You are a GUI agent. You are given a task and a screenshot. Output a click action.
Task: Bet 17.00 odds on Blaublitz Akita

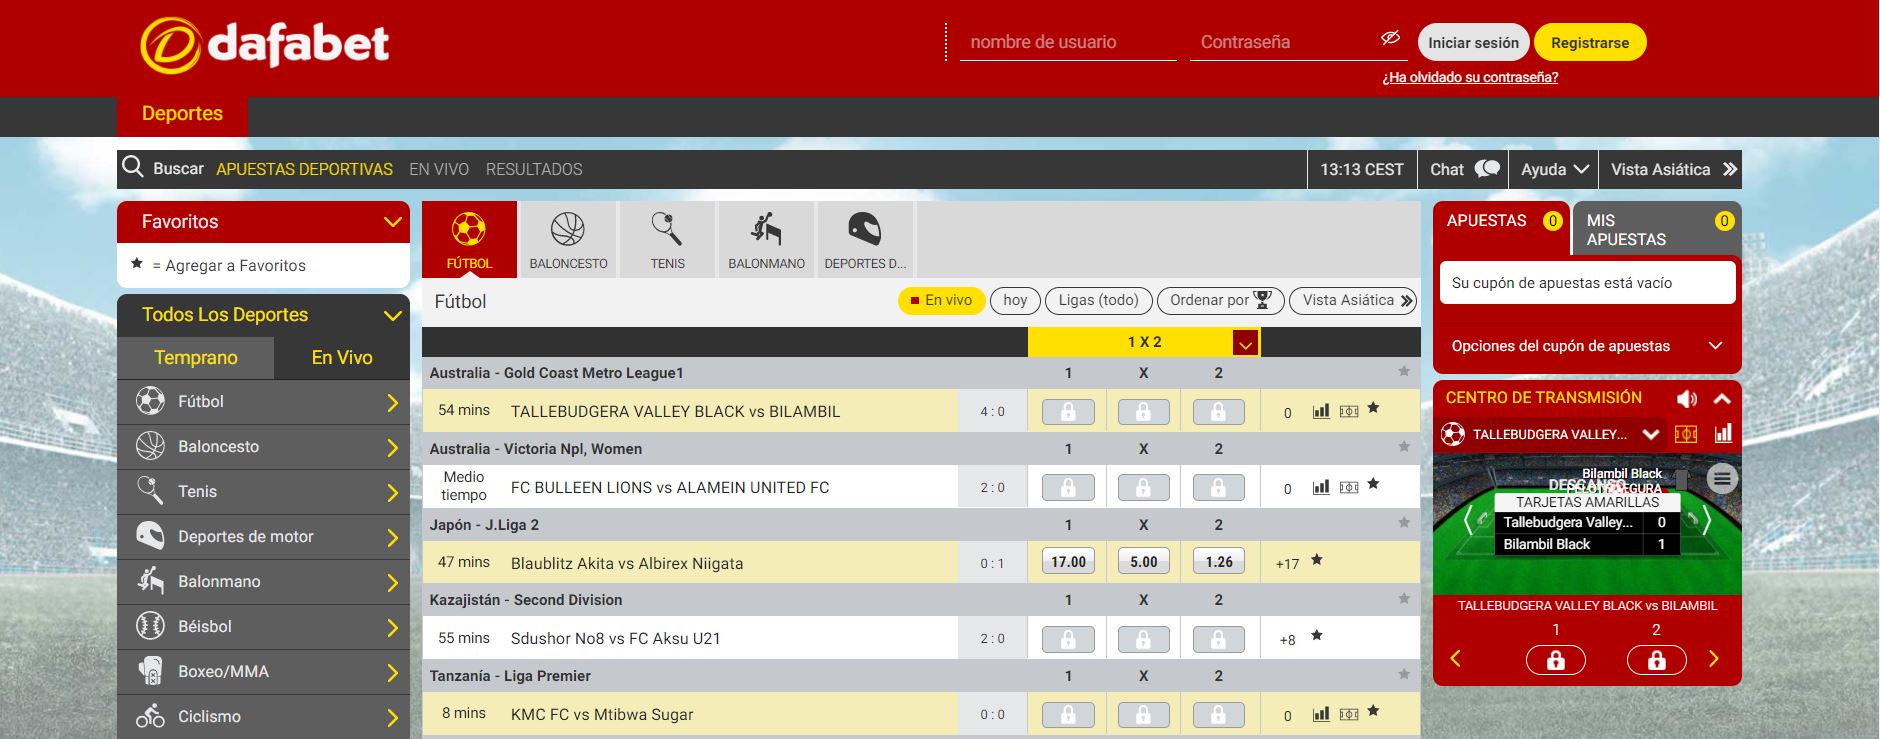(x=1068, y=562)
